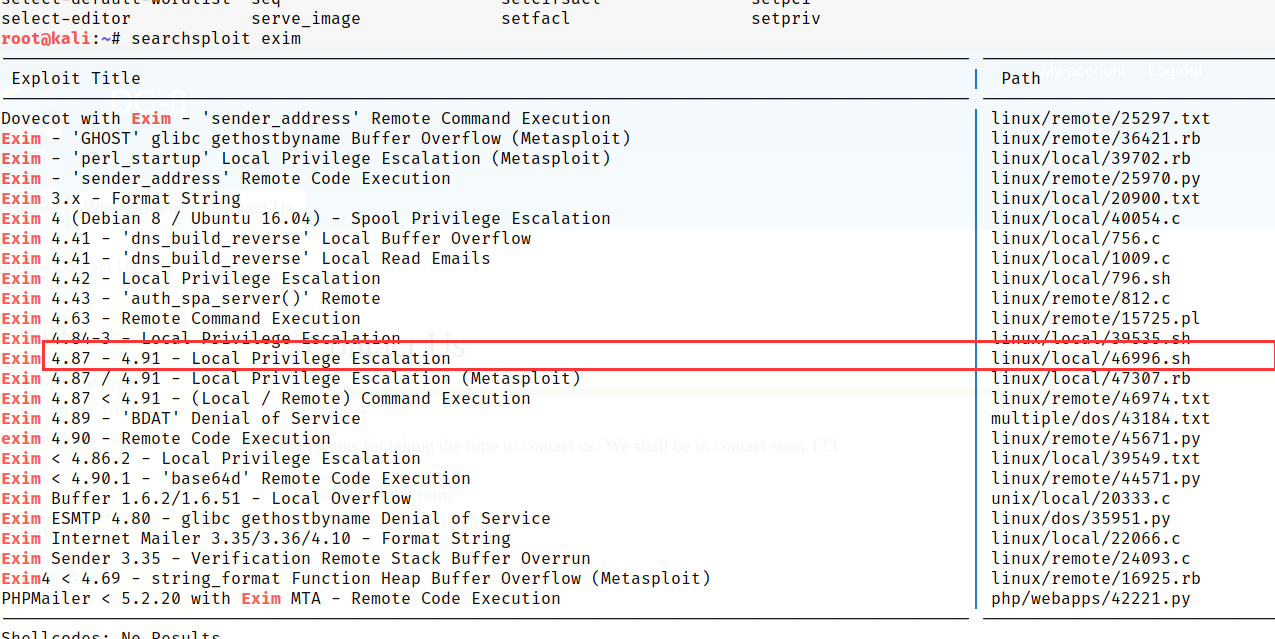Click path linux/local/1009.c

tap(1081, 258)
